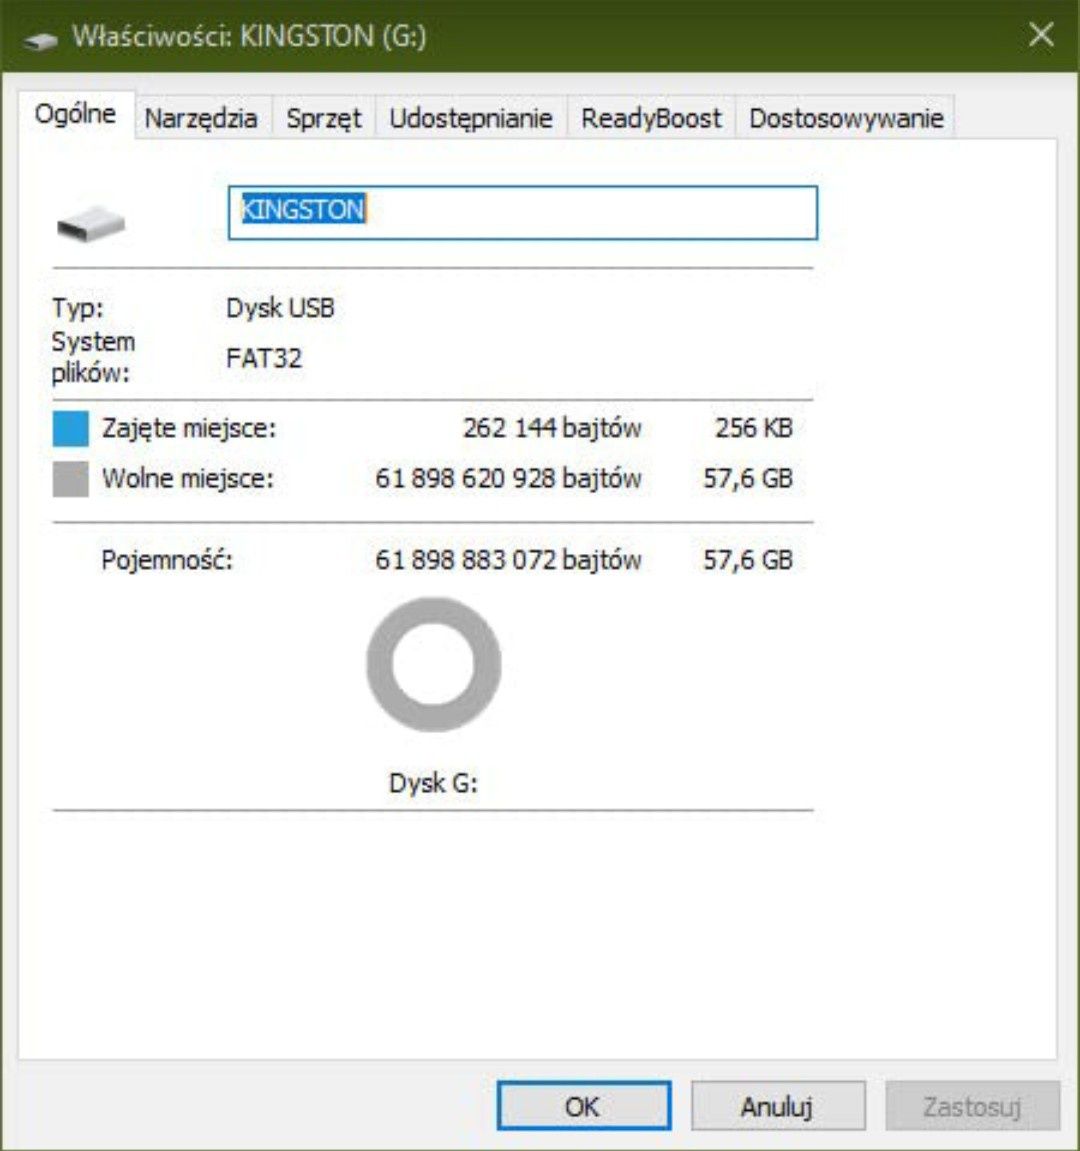1080x1151 pixels.
Task: Click the '256 KB' used space value
Action: point(754,427)
